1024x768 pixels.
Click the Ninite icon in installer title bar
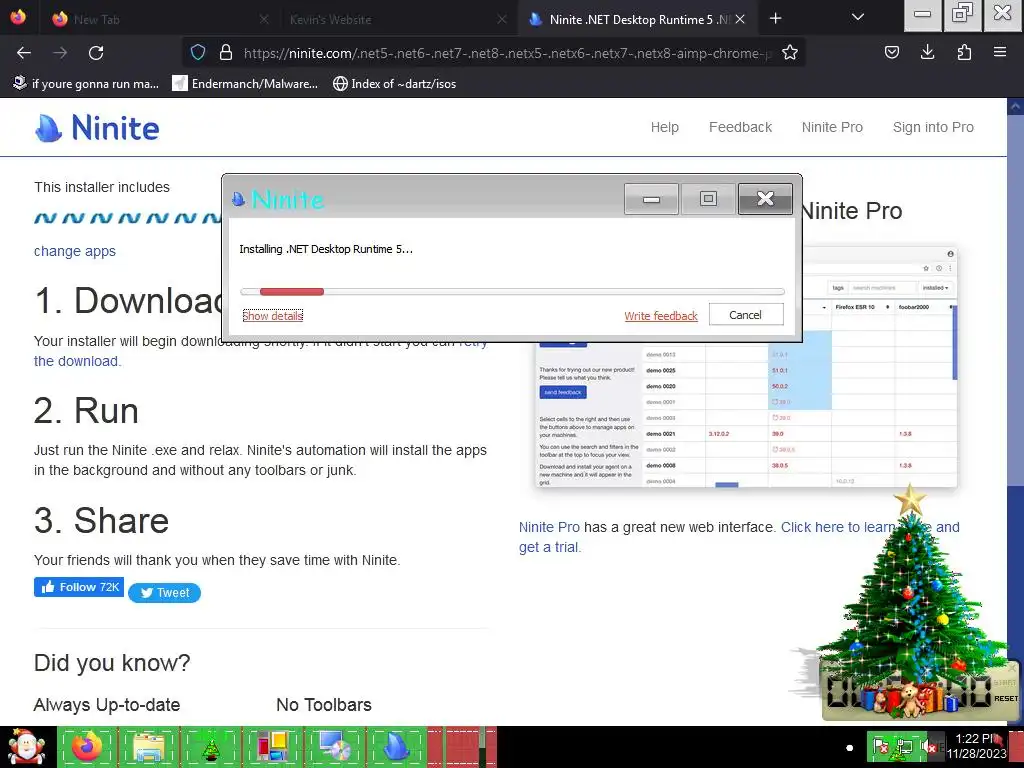point(238,199)
